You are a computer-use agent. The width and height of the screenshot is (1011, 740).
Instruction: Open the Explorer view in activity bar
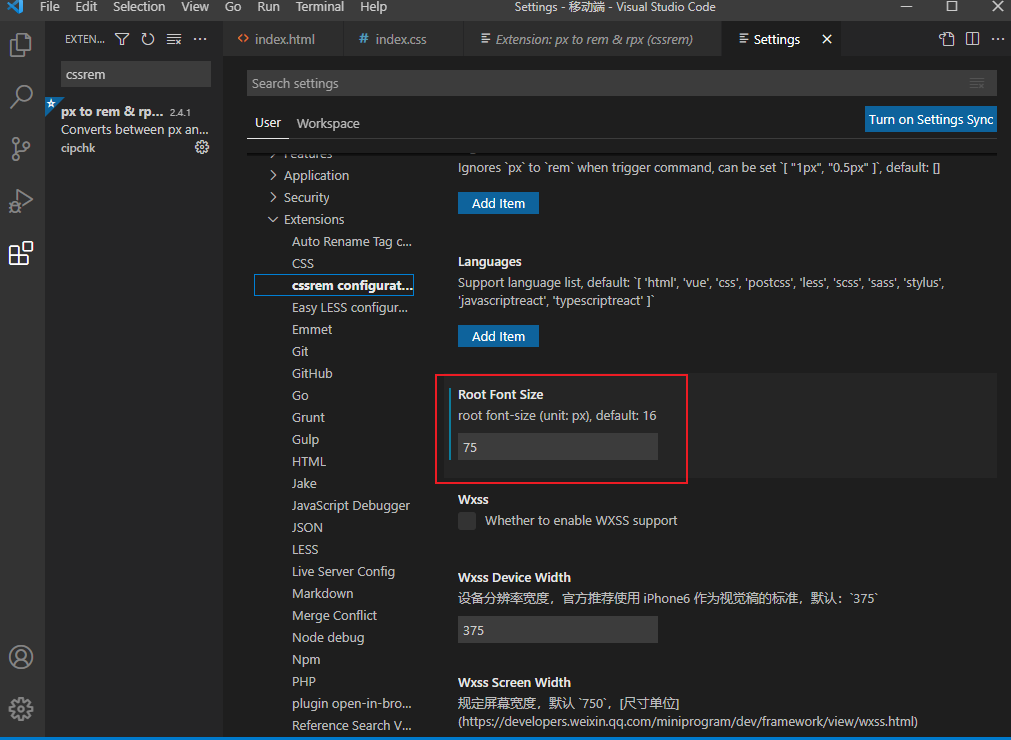tap(21, 45)
